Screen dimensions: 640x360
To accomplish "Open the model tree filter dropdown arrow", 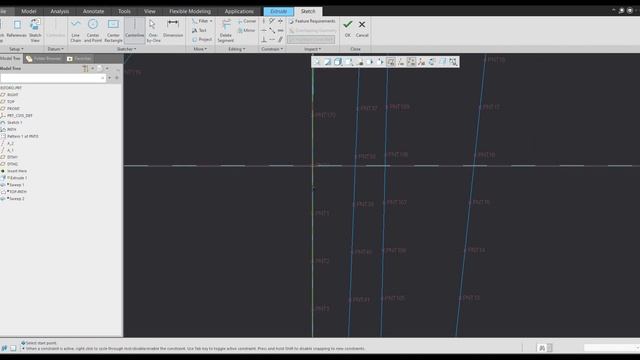I will pyautogui.click(x=109, y=78).
